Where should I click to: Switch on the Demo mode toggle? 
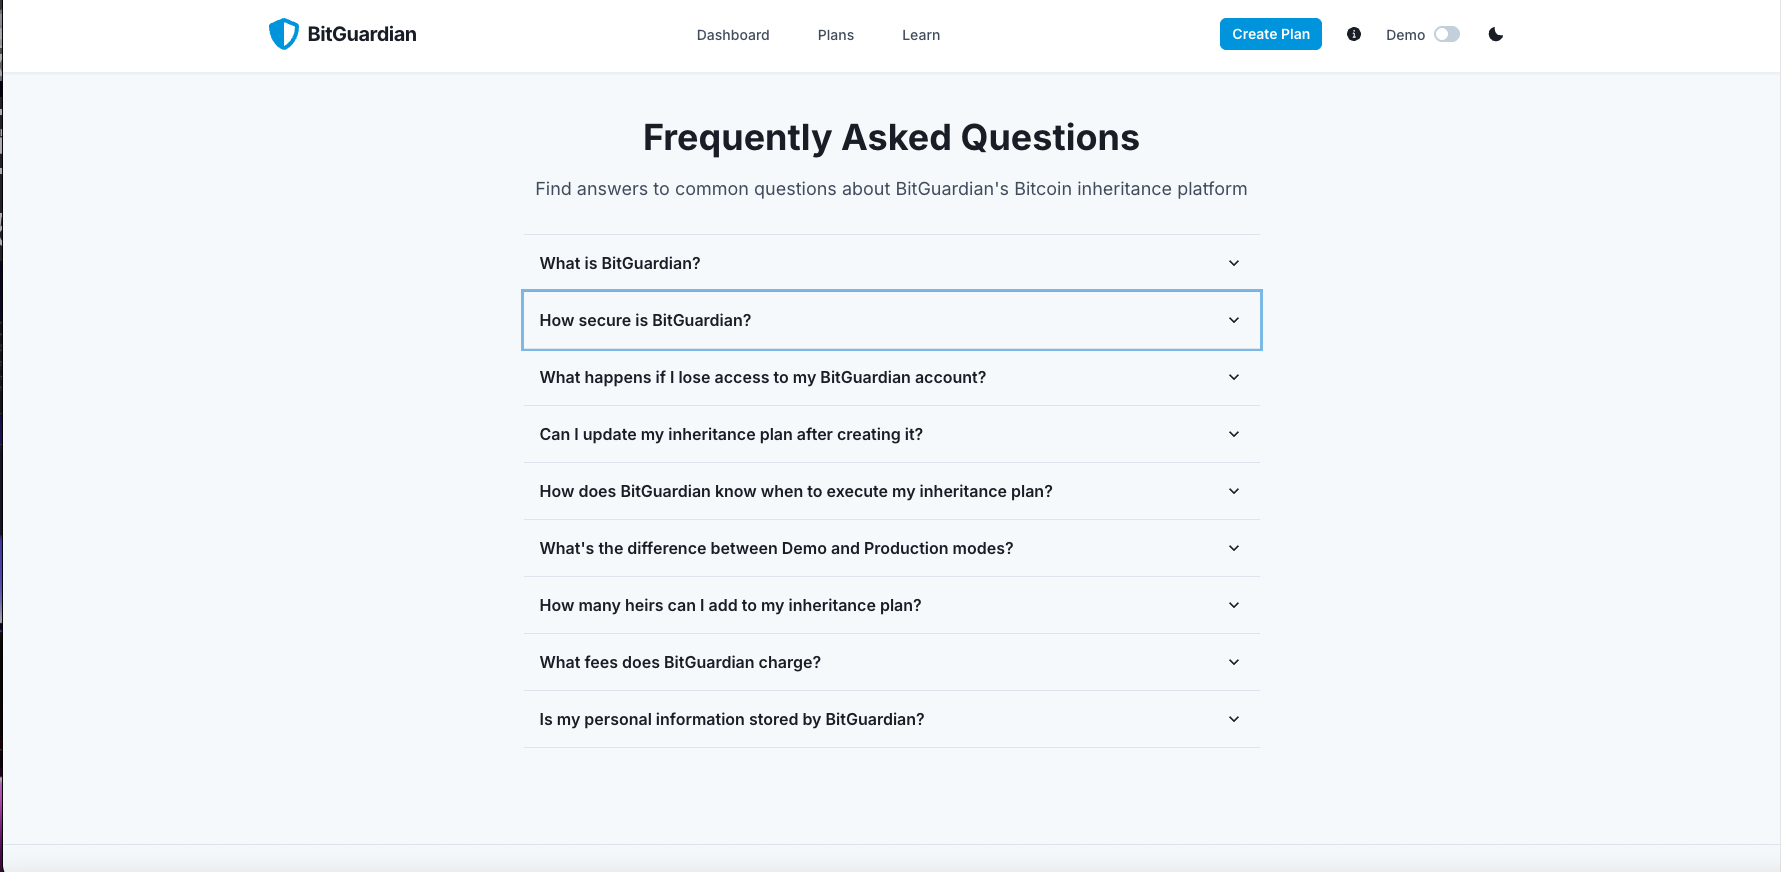1446,34
